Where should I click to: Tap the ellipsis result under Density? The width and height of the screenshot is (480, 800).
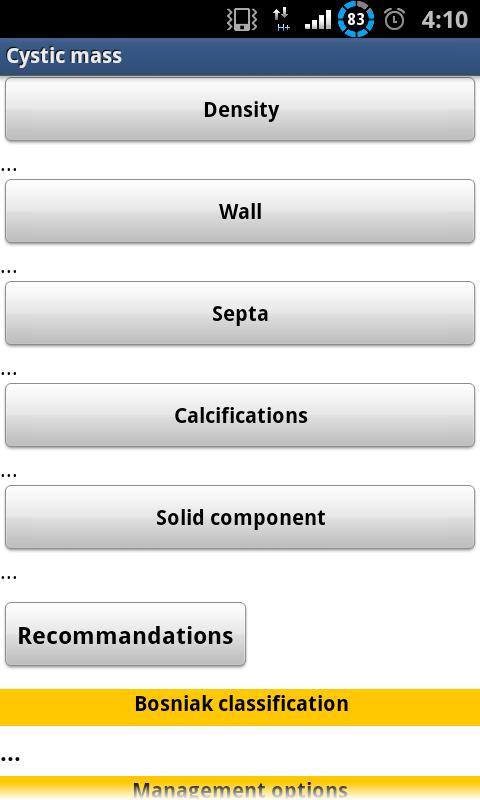[9, 169]
